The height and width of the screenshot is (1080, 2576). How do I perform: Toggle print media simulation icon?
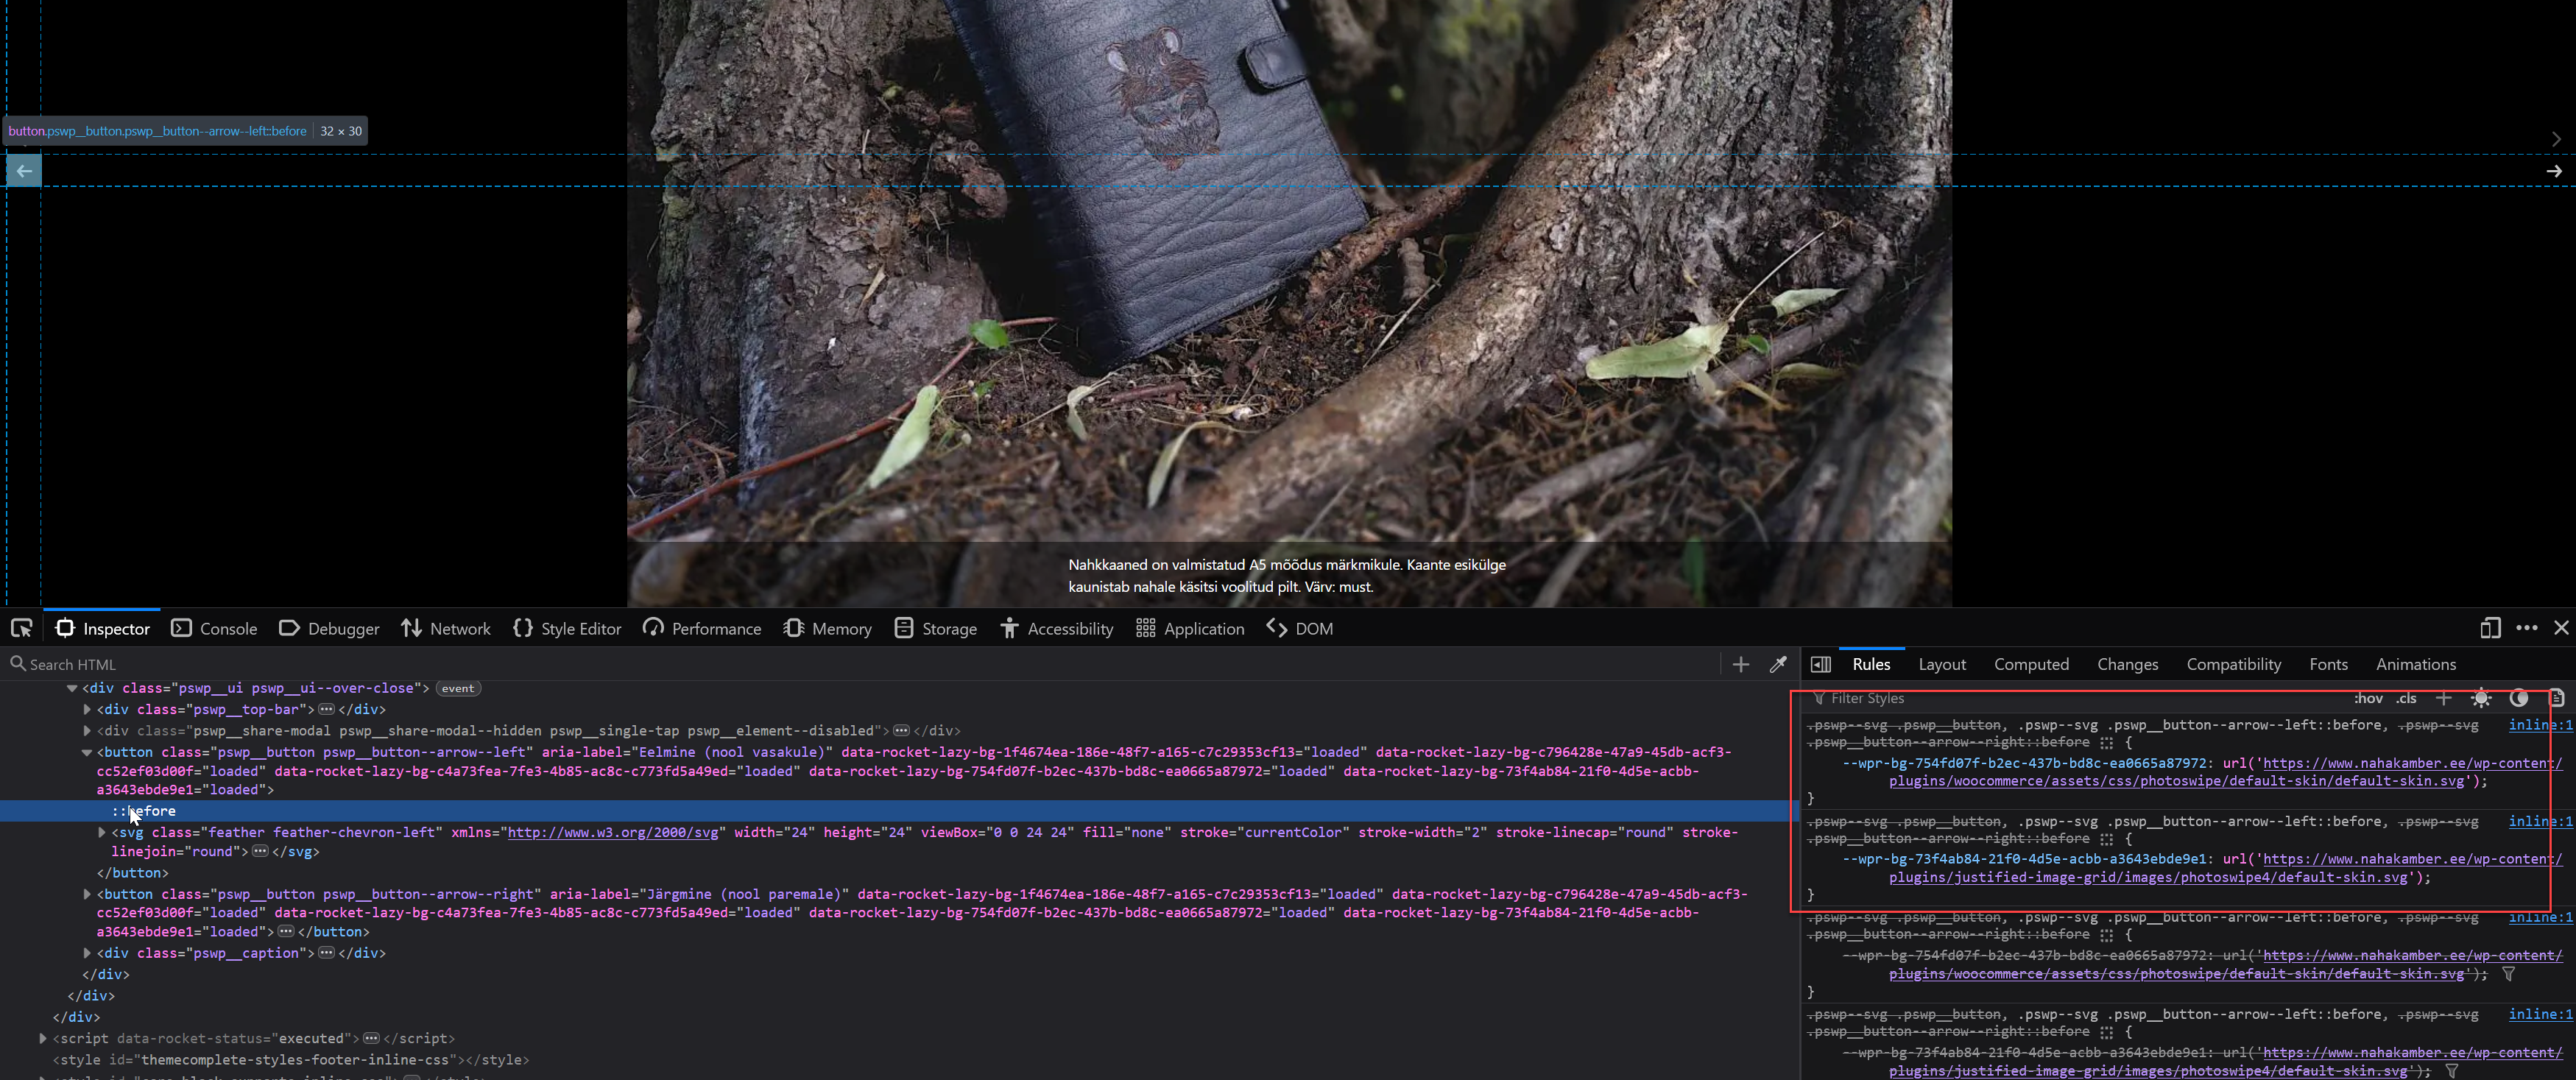(2556, 698)
